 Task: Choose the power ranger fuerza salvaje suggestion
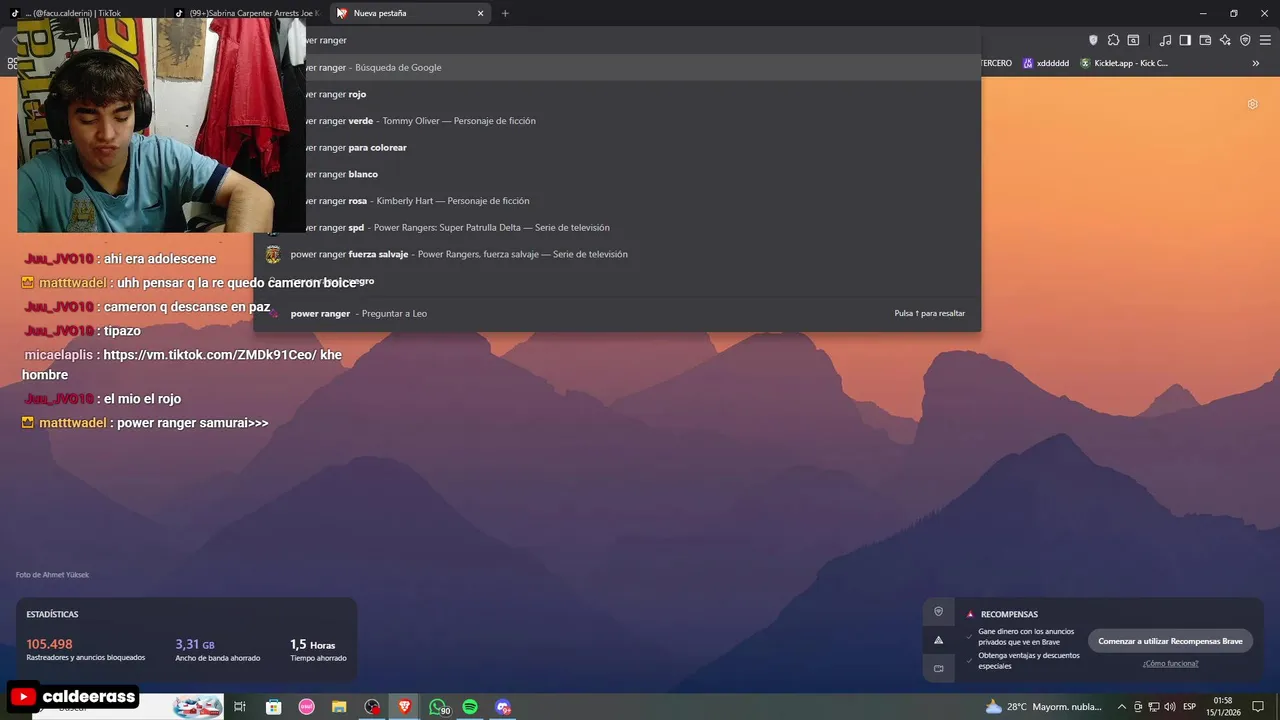pos(617,254)
